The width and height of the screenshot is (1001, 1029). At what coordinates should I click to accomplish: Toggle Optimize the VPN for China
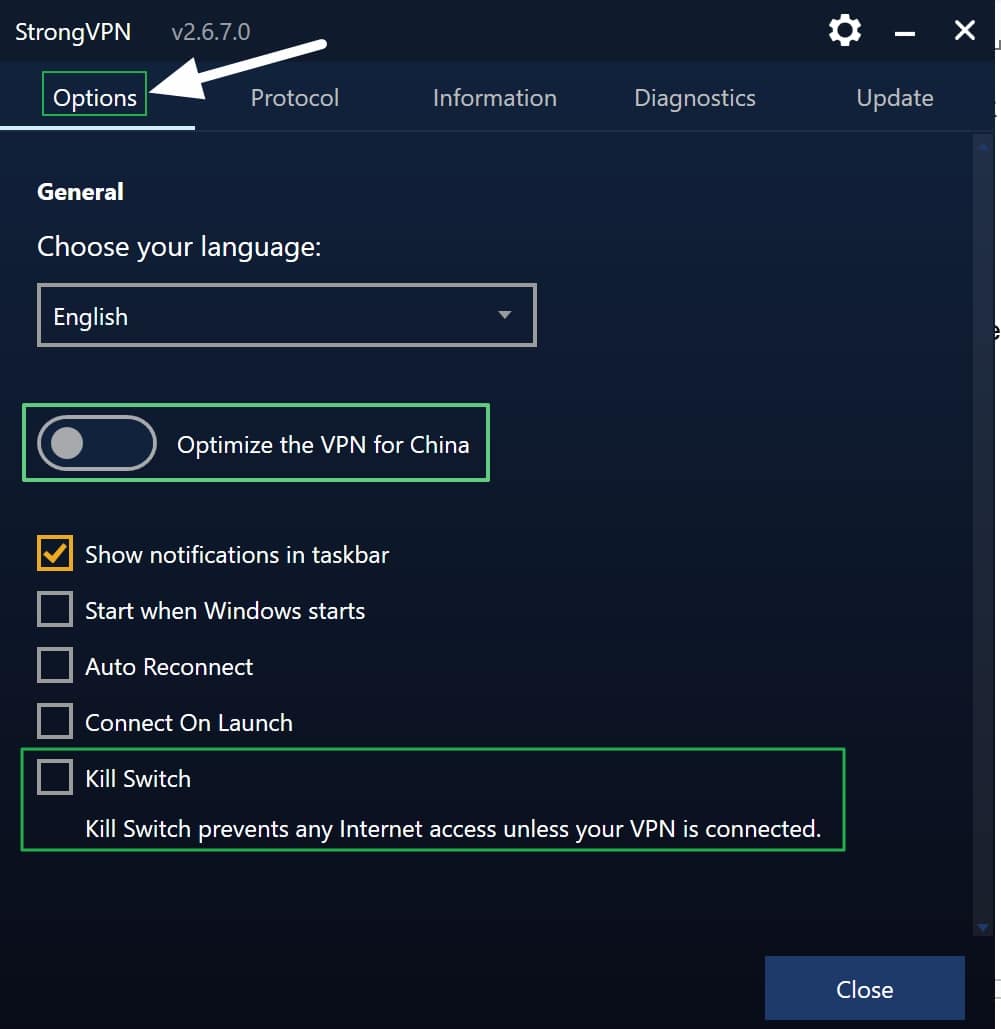tap(97, 443)
